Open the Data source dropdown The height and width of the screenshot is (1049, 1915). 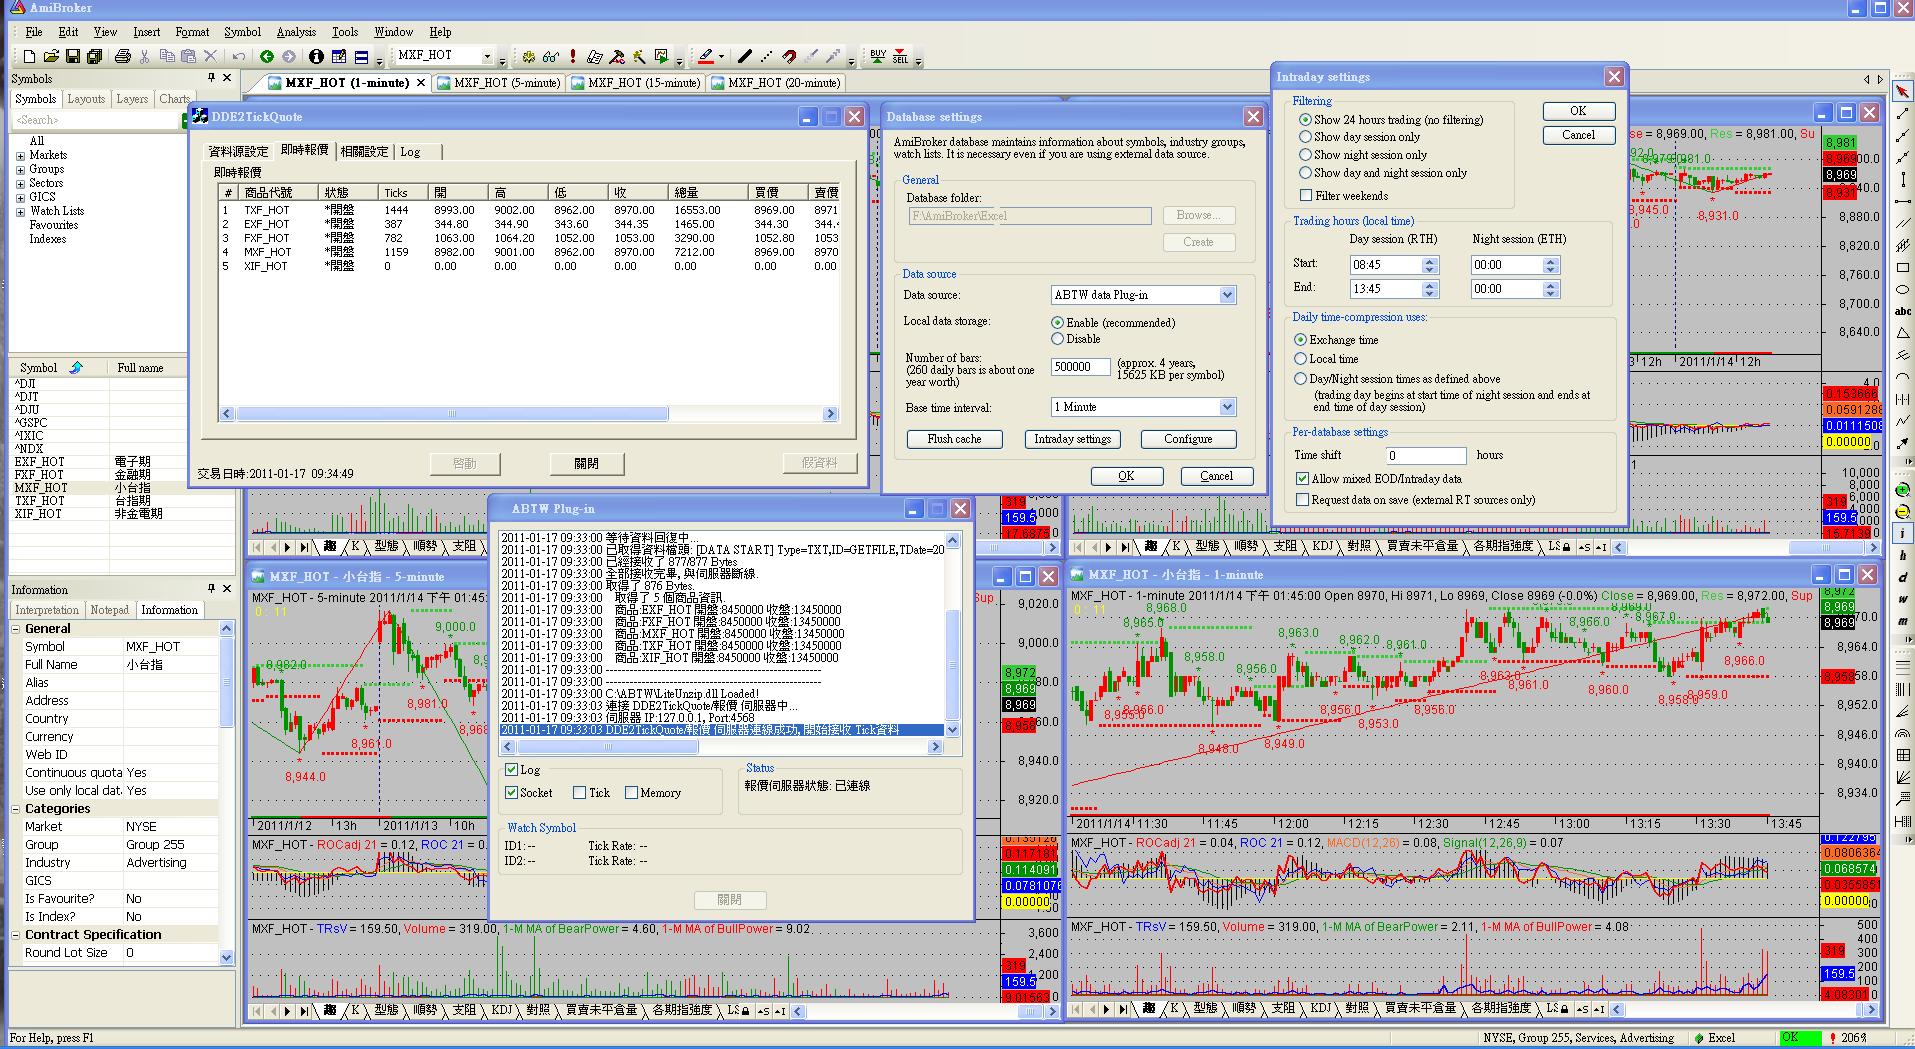[1227, 295]
